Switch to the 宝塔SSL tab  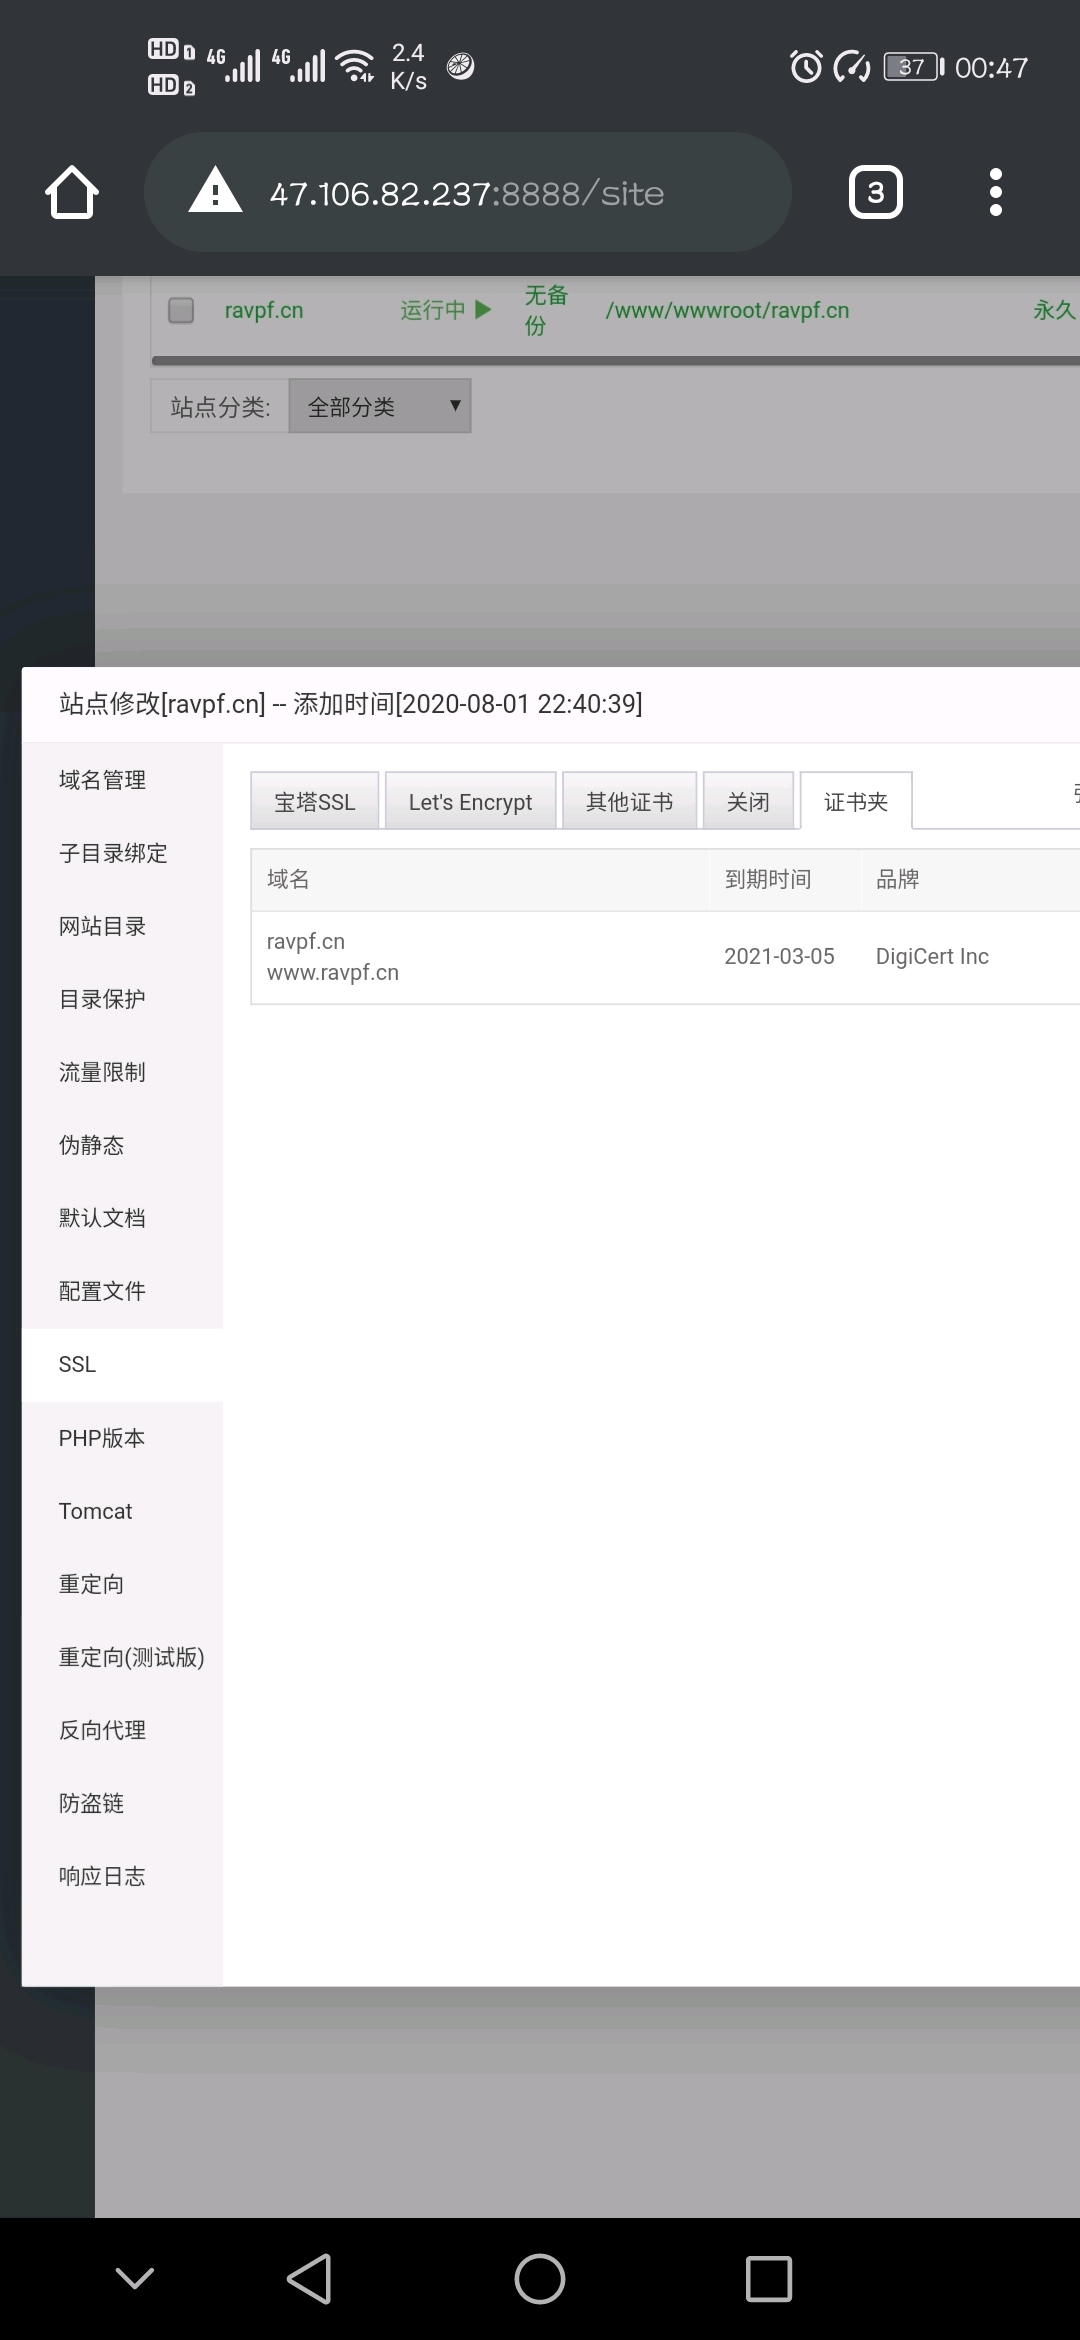tap(315, 801)
